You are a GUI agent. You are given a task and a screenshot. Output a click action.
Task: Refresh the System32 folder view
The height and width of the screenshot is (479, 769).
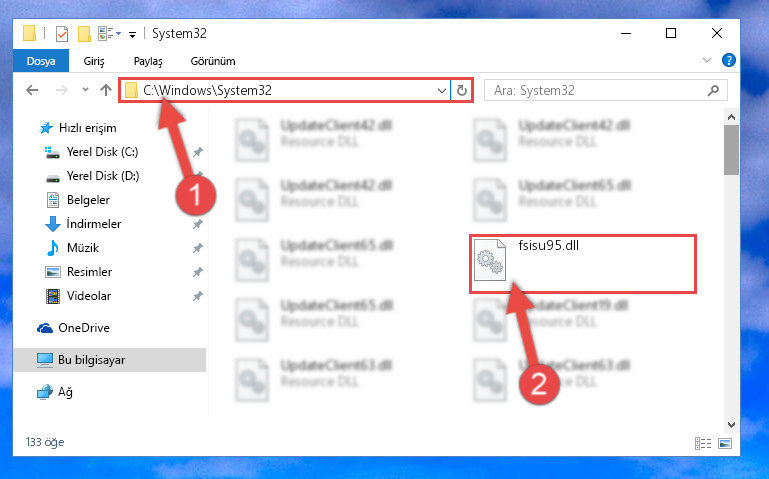click(461, 90)
